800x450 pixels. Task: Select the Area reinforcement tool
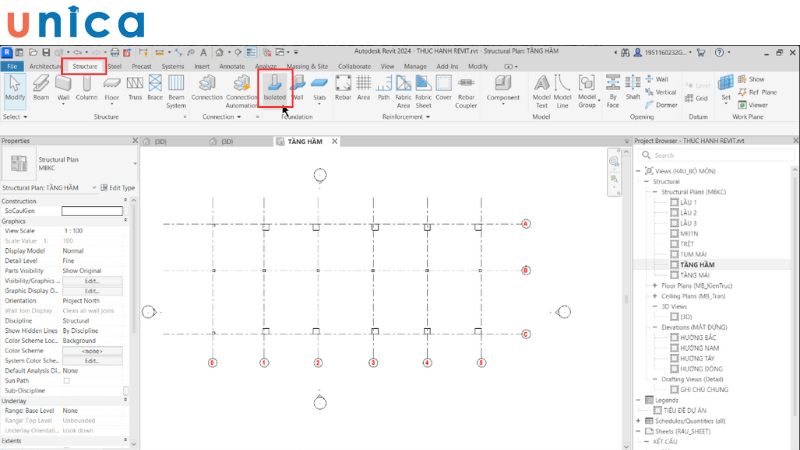coord(363,88)
